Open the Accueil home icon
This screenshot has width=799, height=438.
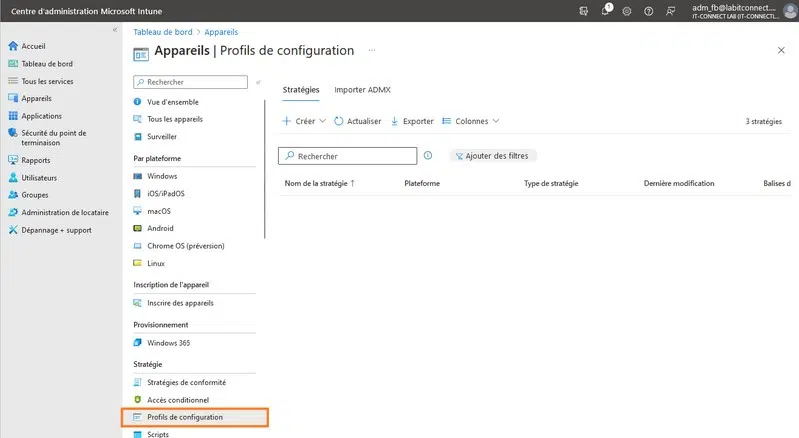click(13, 46)
